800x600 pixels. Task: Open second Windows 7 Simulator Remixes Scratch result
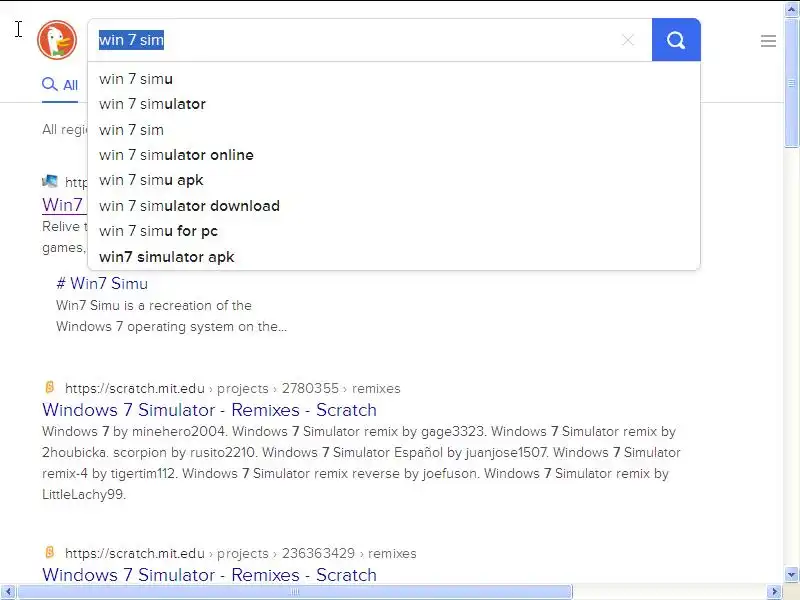[x=209, y=575]
